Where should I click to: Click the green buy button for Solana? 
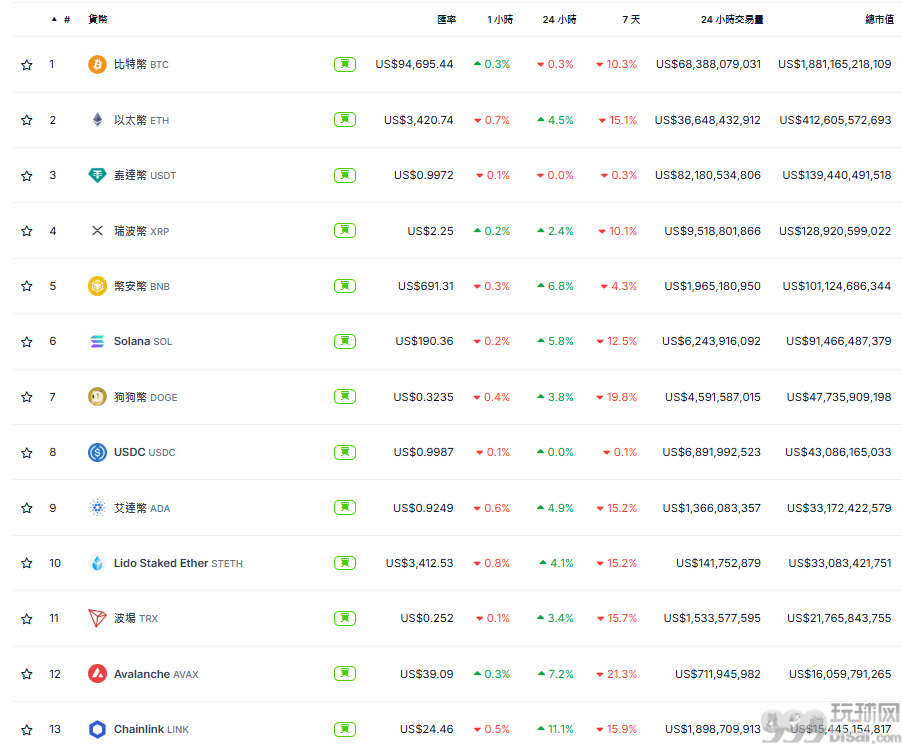(x=345, y=341)
